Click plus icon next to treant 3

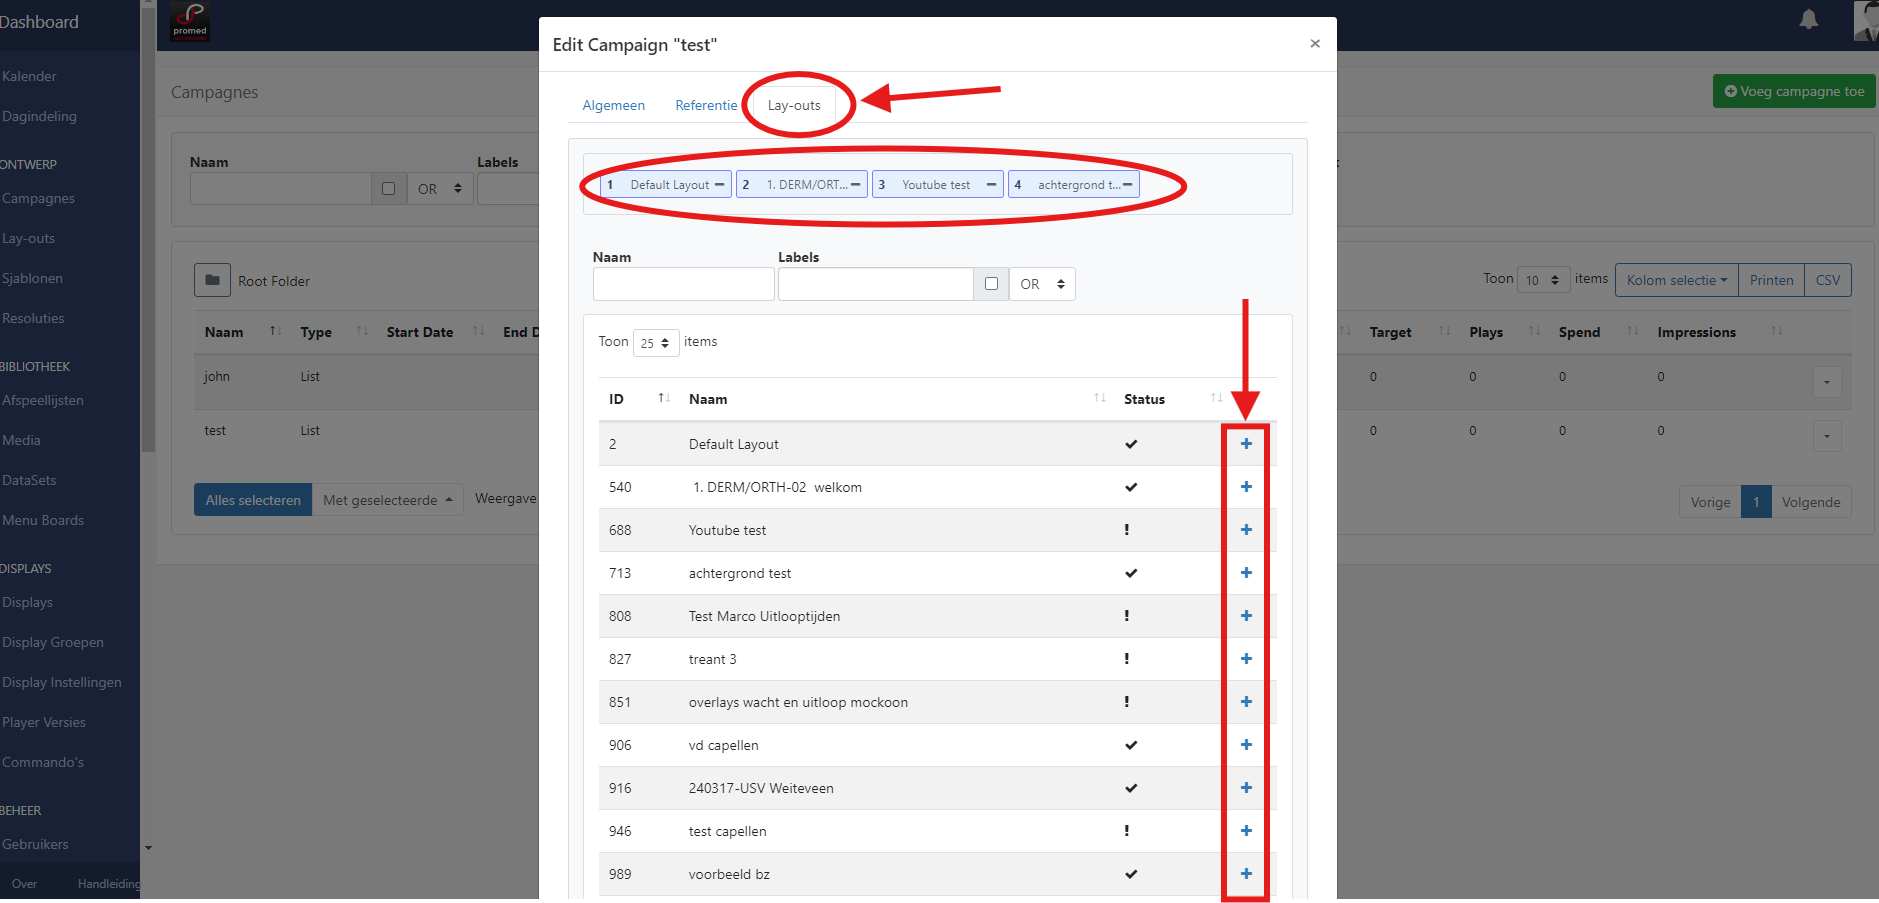click(1246, 659)
